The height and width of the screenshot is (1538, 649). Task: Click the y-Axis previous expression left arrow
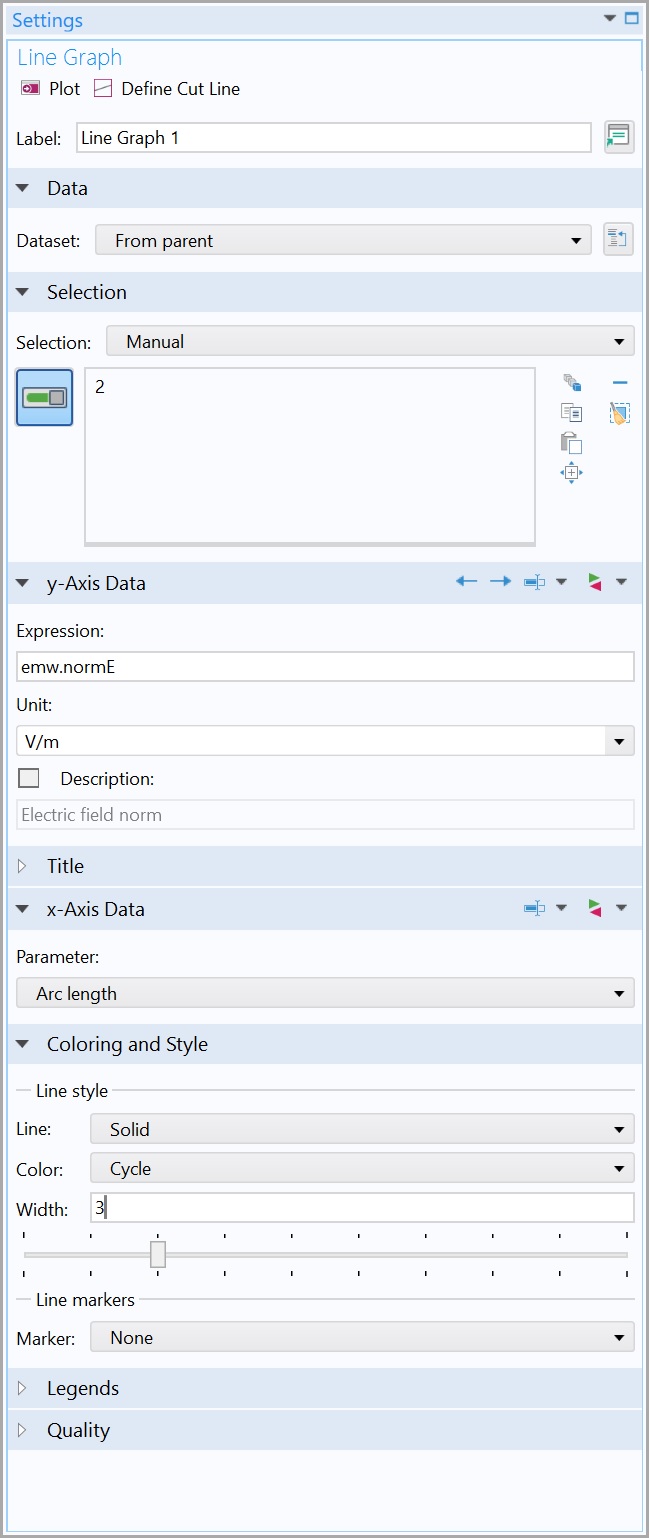[466, 582]
